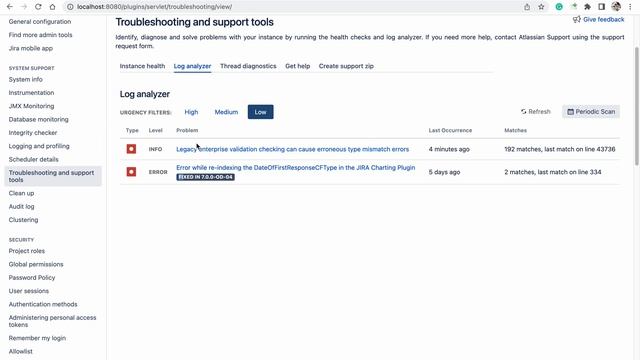Image resolution: width=640 pixels, height=360 pixels.
Task: Open Database monitoring in the sidebar
Action: click(39, 120)
